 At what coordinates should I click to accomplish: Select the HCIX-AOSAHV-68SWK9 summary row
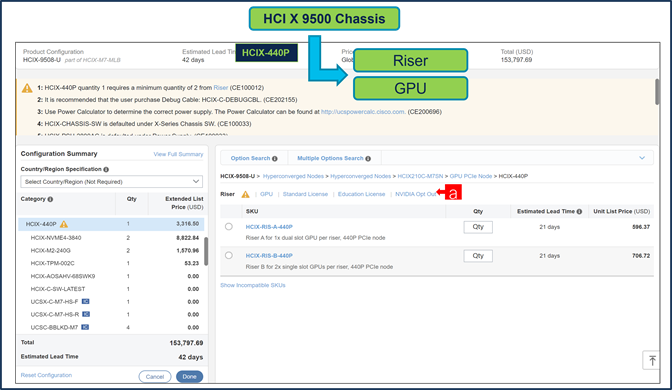tap(111, 276)
